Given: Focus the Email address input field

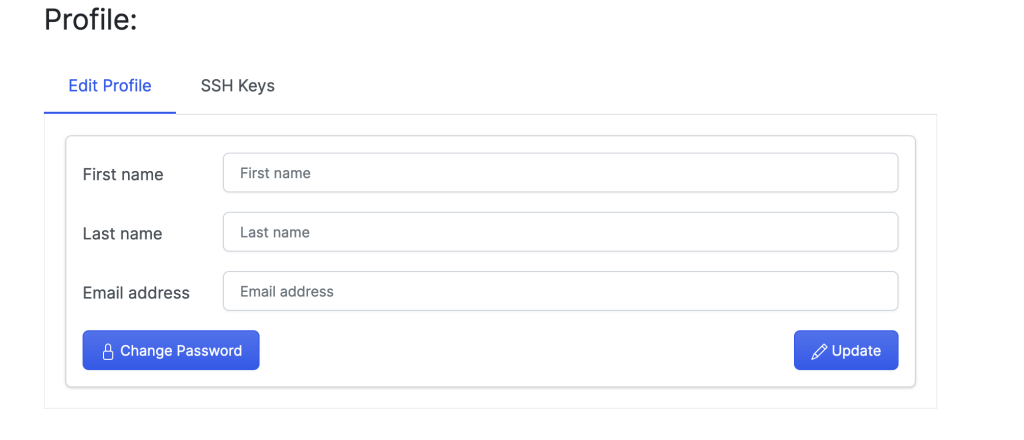Looking at the screenshot, I should click(x=560, y=291).
